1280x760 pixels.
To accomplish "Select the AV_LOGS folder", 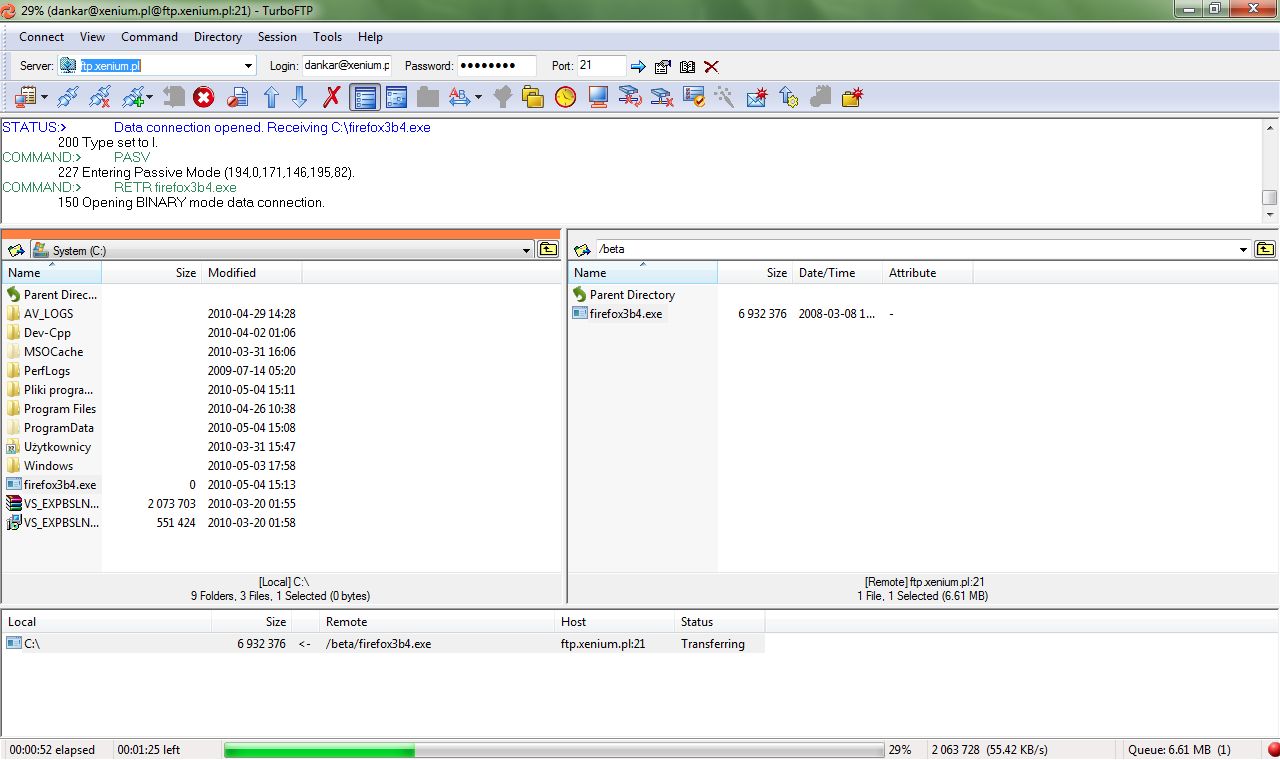I will click(48, 314).
